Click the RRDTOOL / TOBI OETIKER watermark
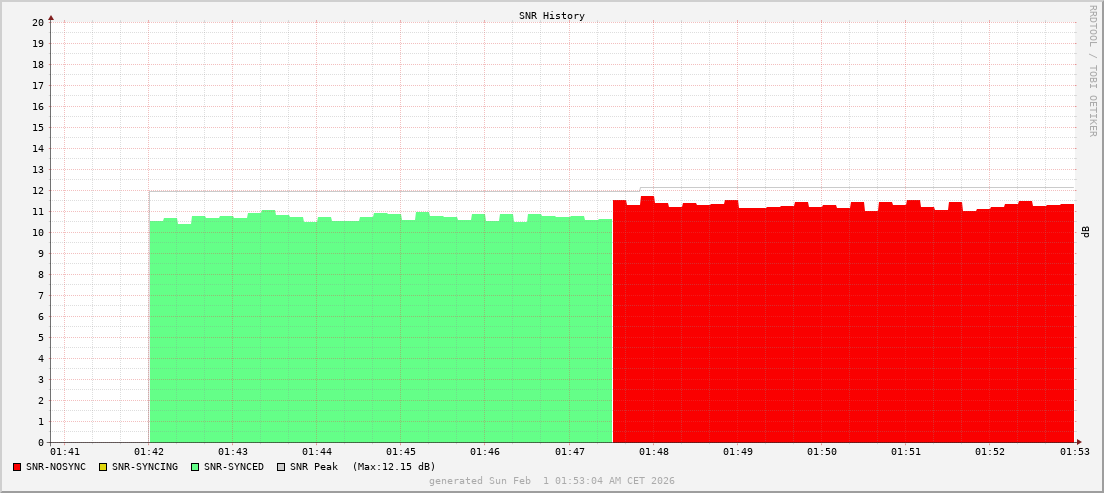 pyautogui.click(x=1092, y=70)
